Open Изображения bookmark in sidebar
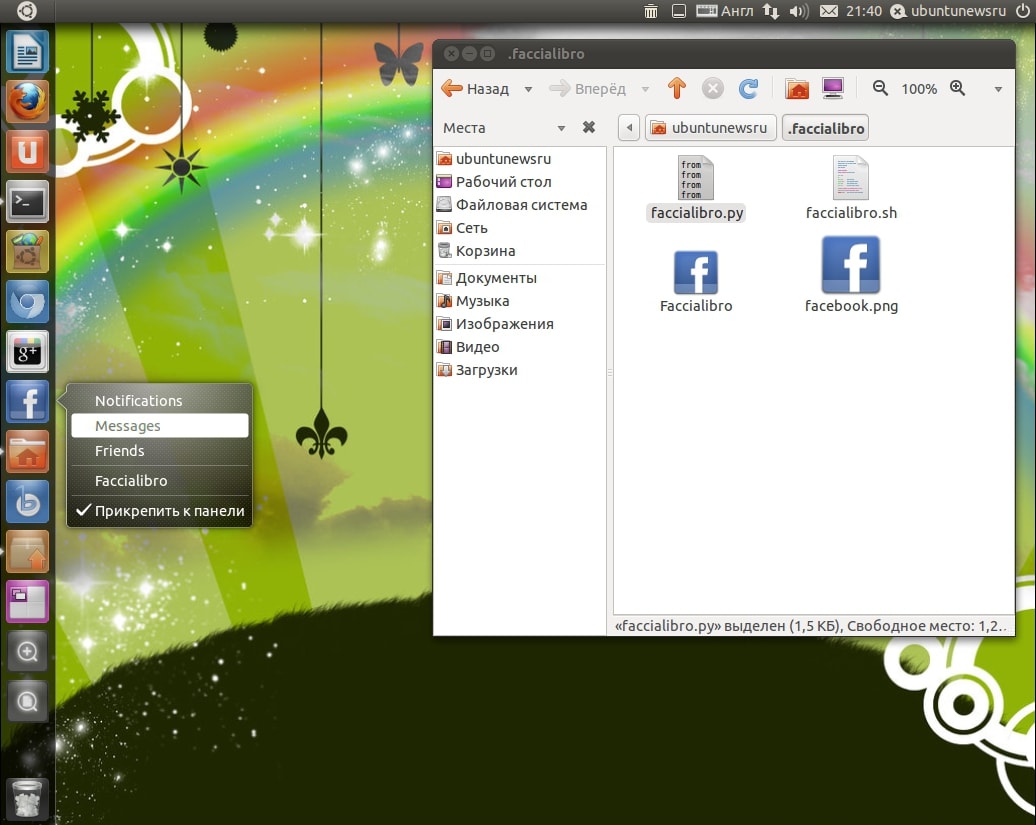Viewport: 1036px width, 825px height. [x=520, y=324]
